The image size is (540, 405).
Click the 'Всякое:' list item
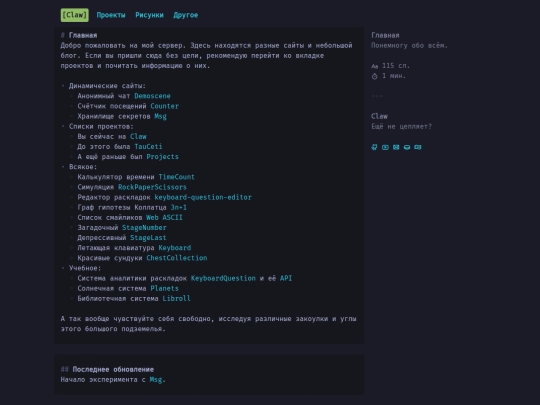click(83, 167)
